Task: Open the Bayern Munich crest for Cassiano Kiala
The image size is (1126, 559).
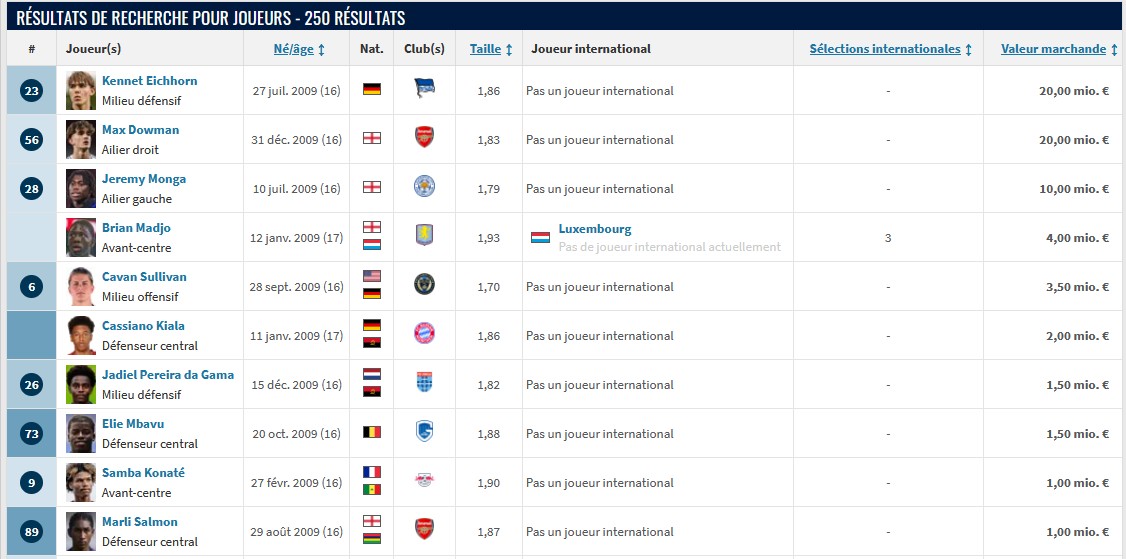Action: (x=424, y=335)
